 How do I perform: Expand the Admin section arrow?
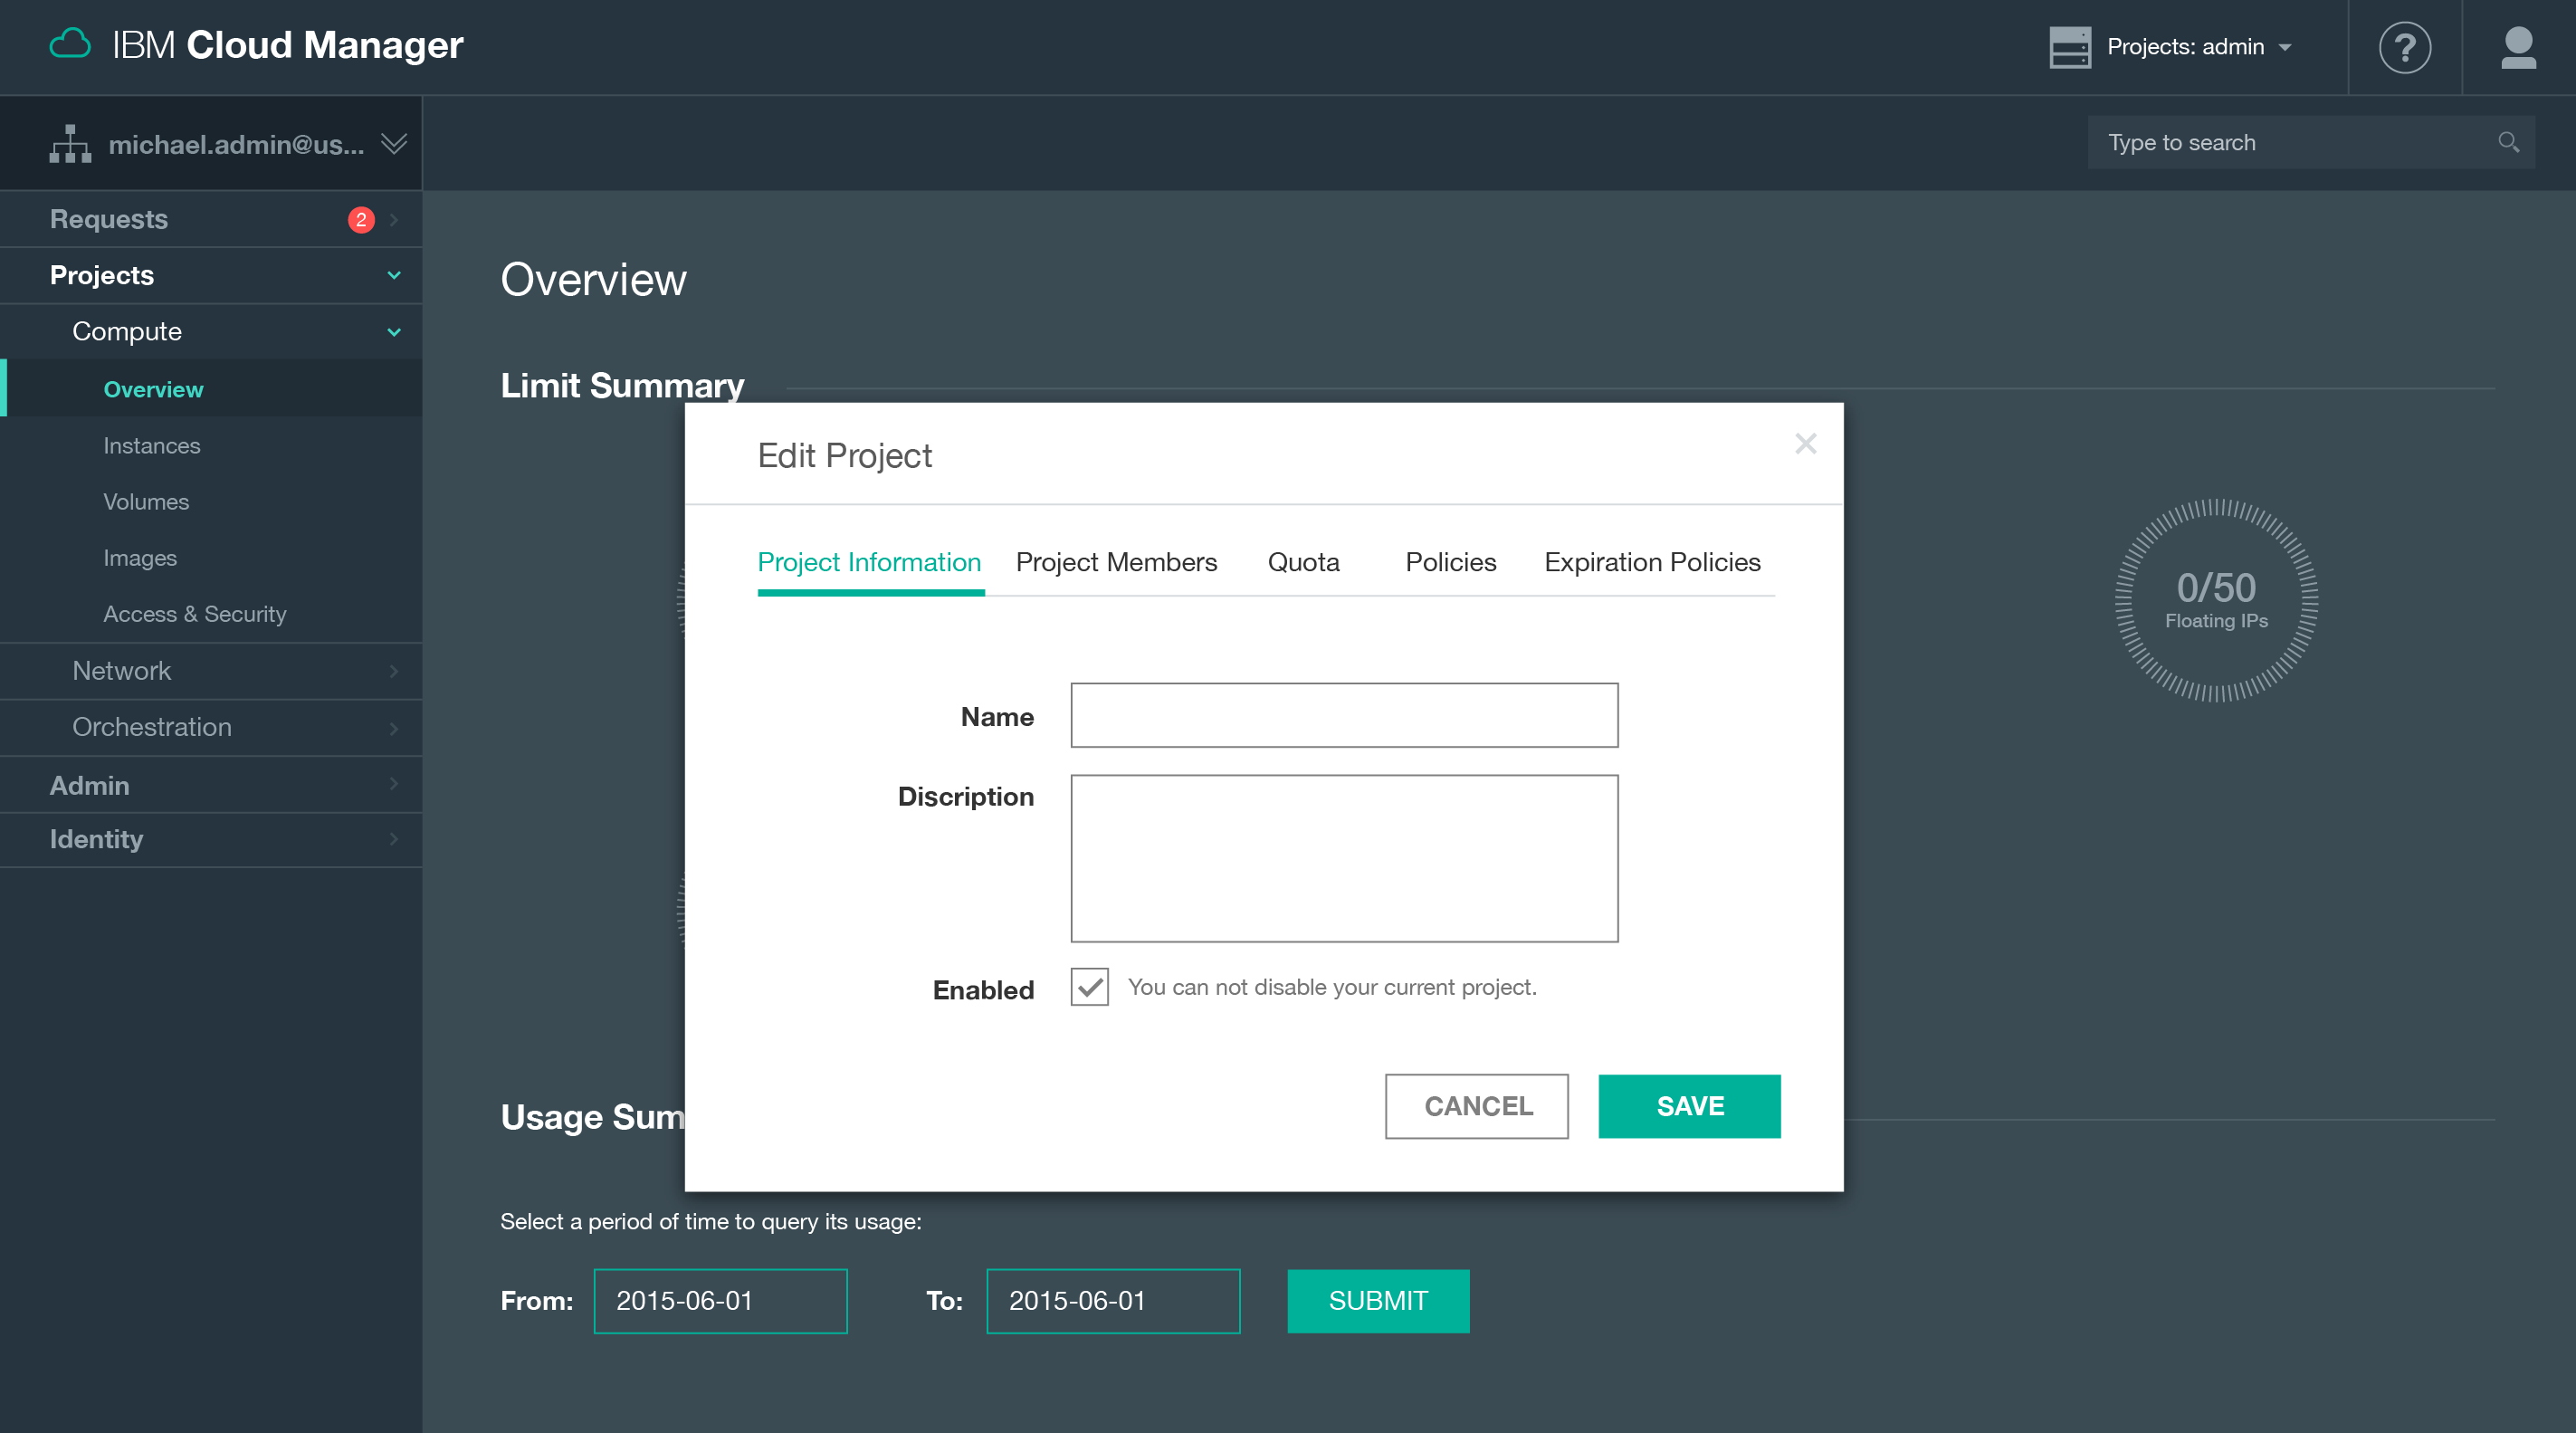coord(394,785)
